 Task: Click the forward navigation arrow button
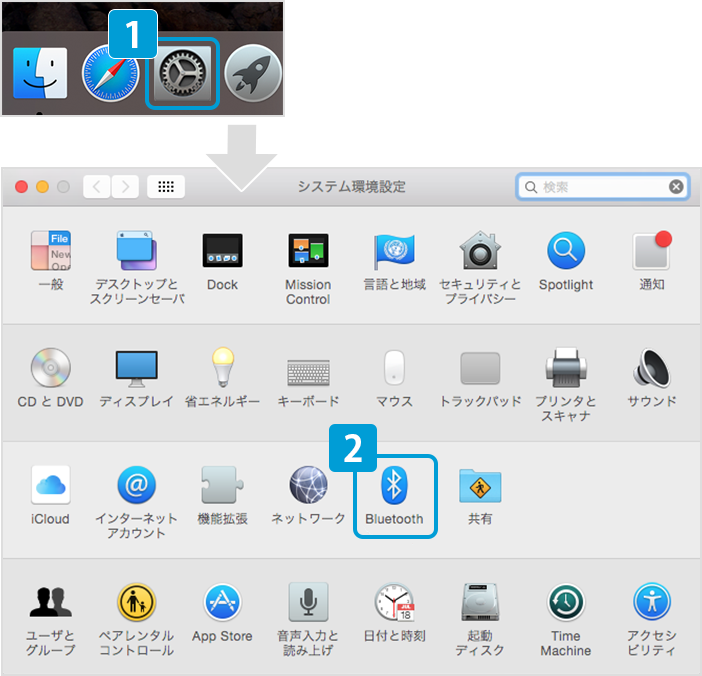[x=125, y=186]
